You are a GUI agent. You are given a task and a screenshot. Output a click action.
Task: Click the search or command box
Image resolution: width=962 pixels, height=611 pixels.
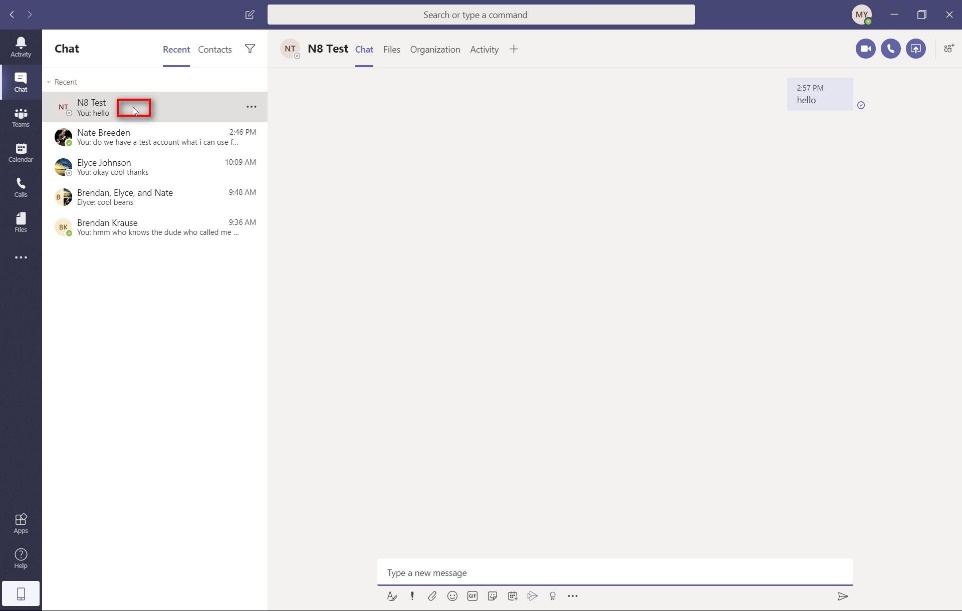tap(481, 15)
